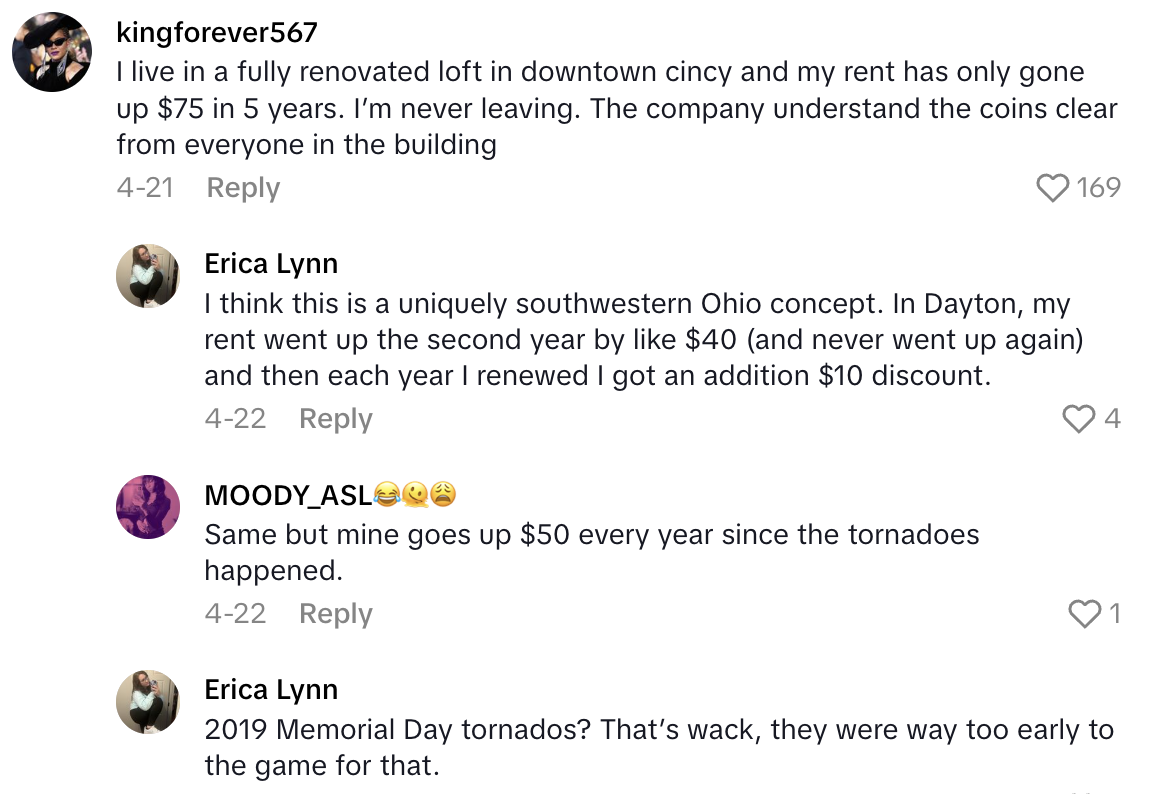Open Erica Lynn's profile avatar

point(148,275)
